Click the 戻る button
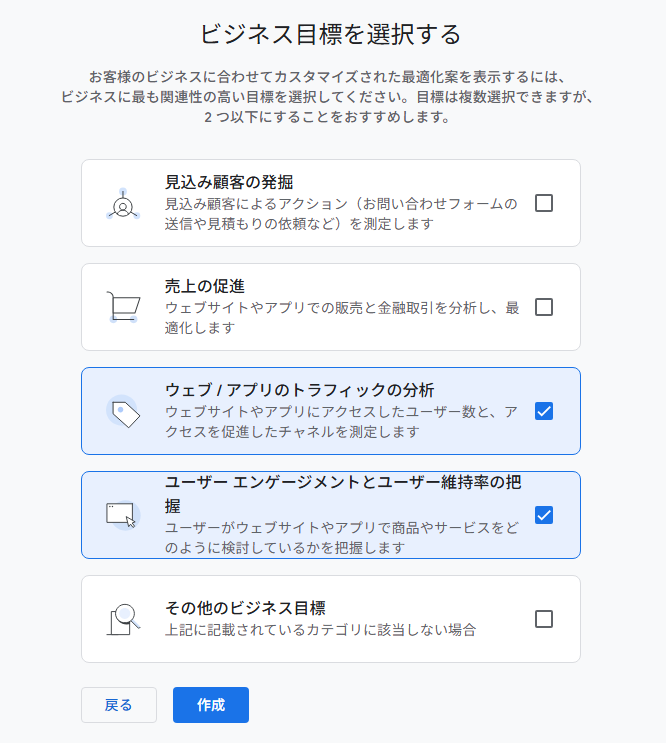666x743 pixels. tap(119, 705)
